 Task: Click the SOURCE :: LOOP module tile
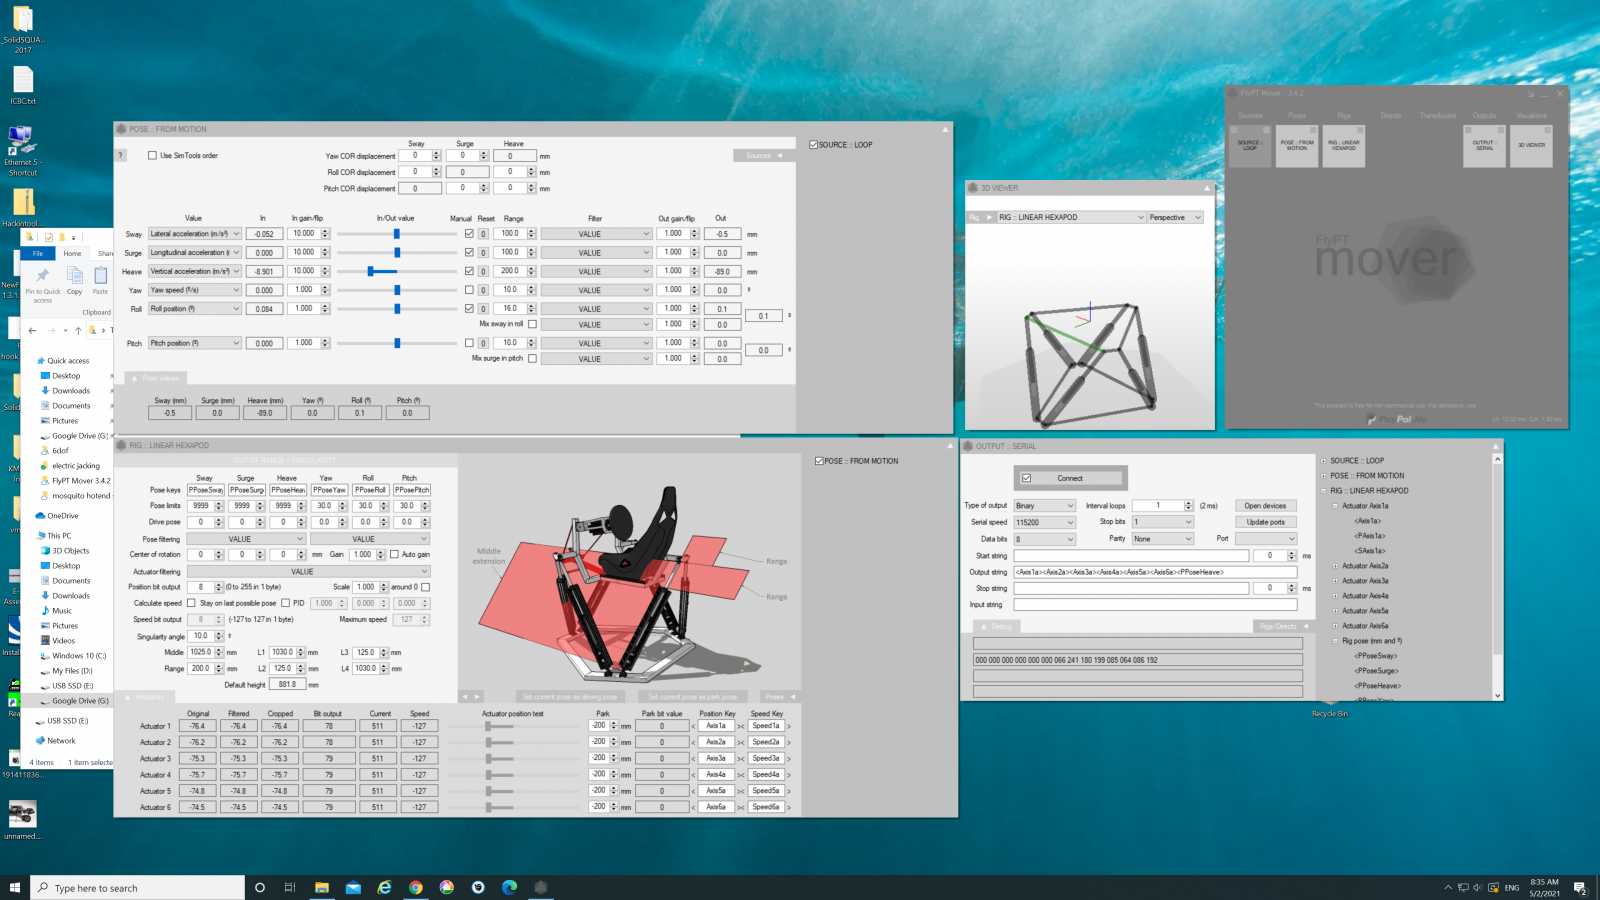point(1249,146)
